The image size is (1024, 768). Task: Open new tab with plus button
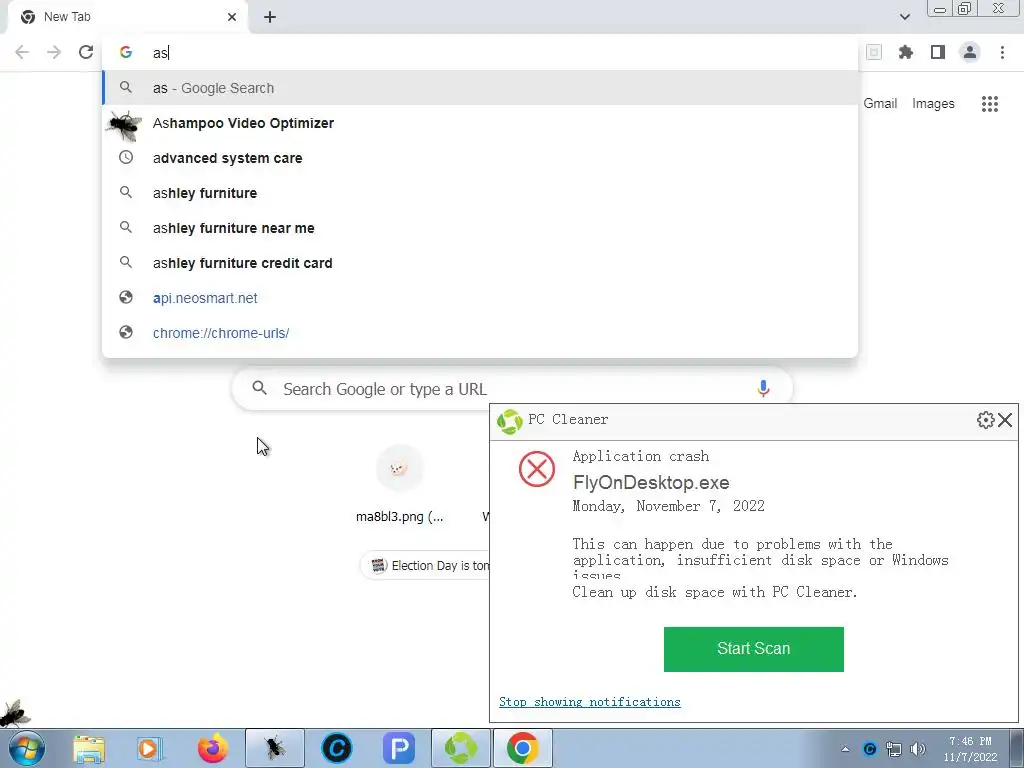270,17
